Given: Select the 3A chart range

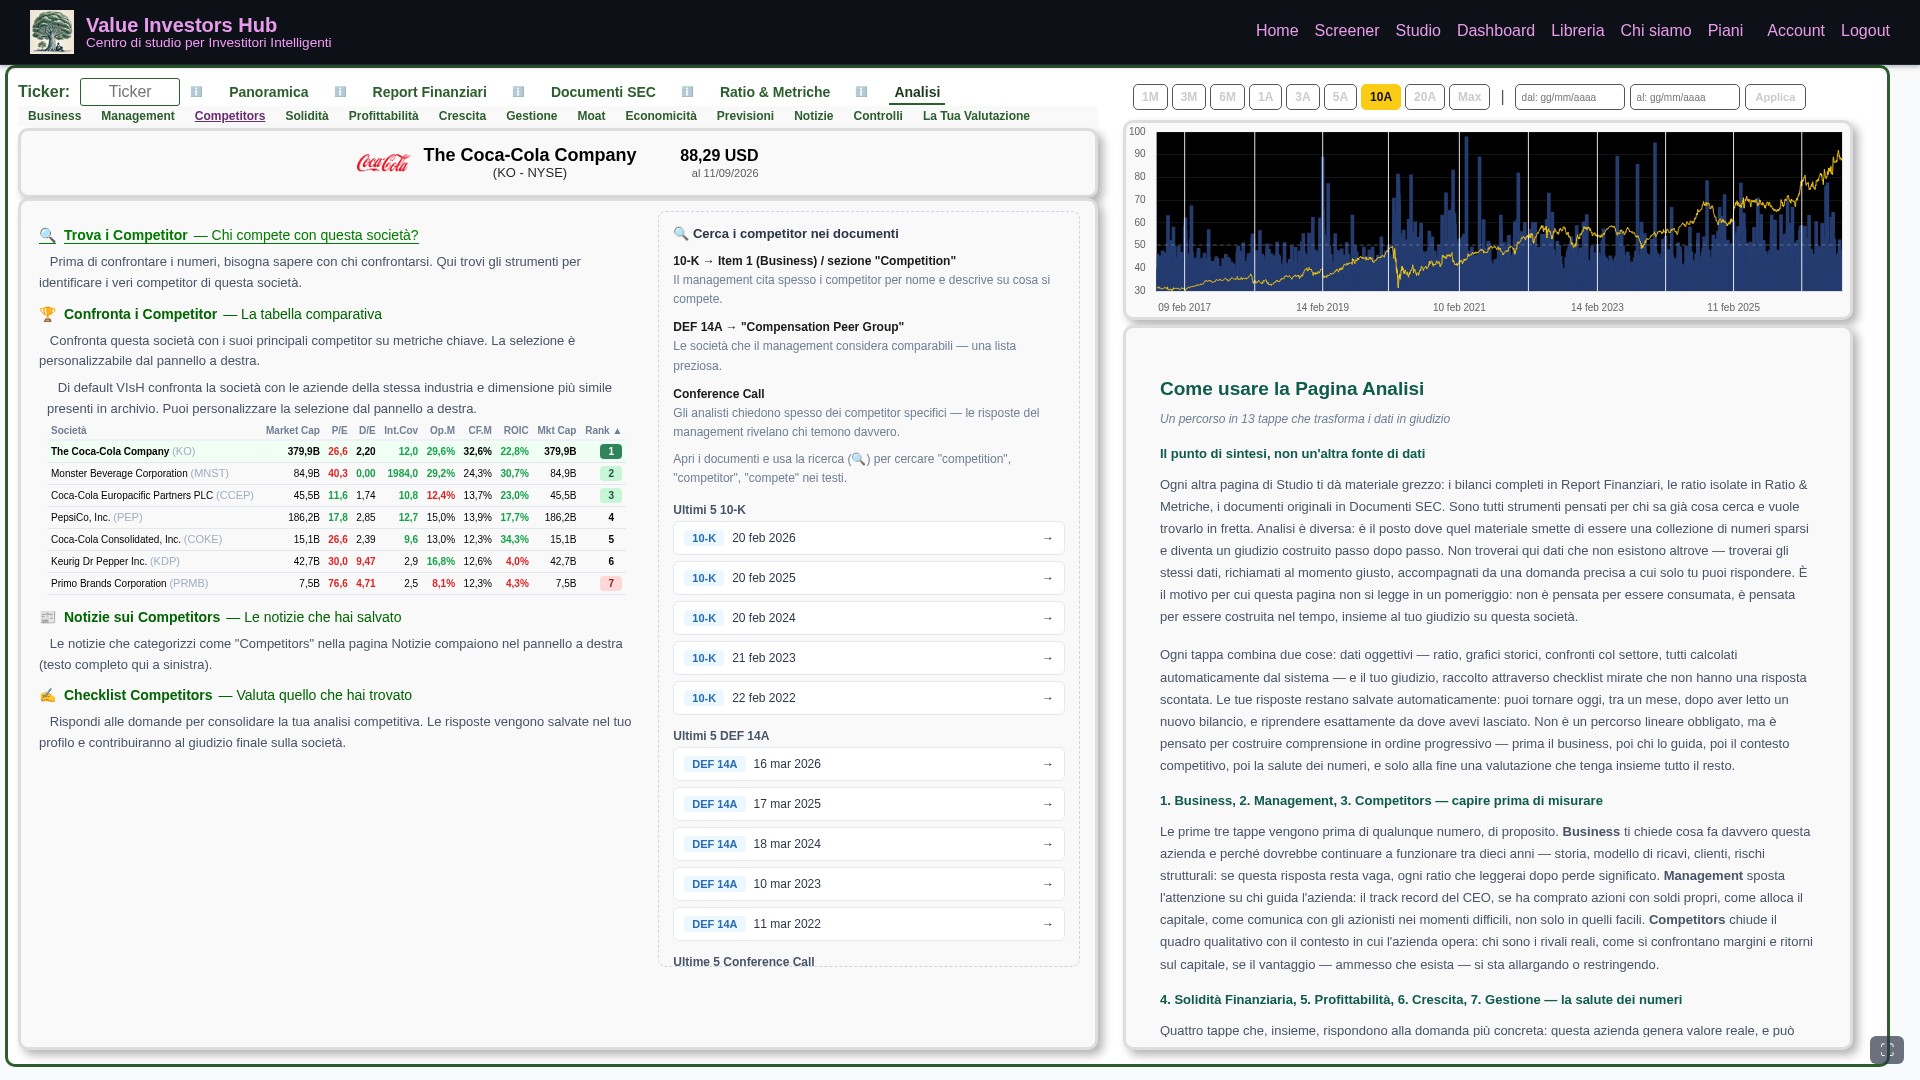Looking at the screenshot, I should (1303, 97).
